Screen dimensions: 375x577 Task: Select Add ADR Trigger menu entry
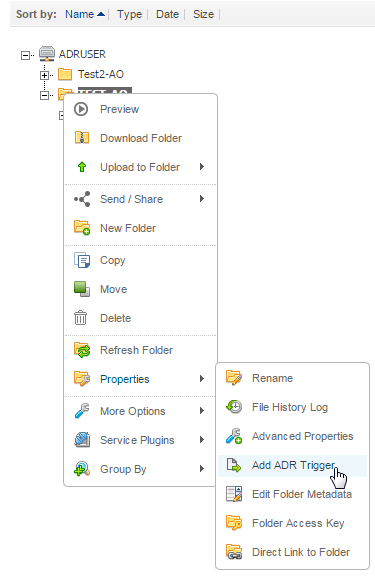(293, 466)
